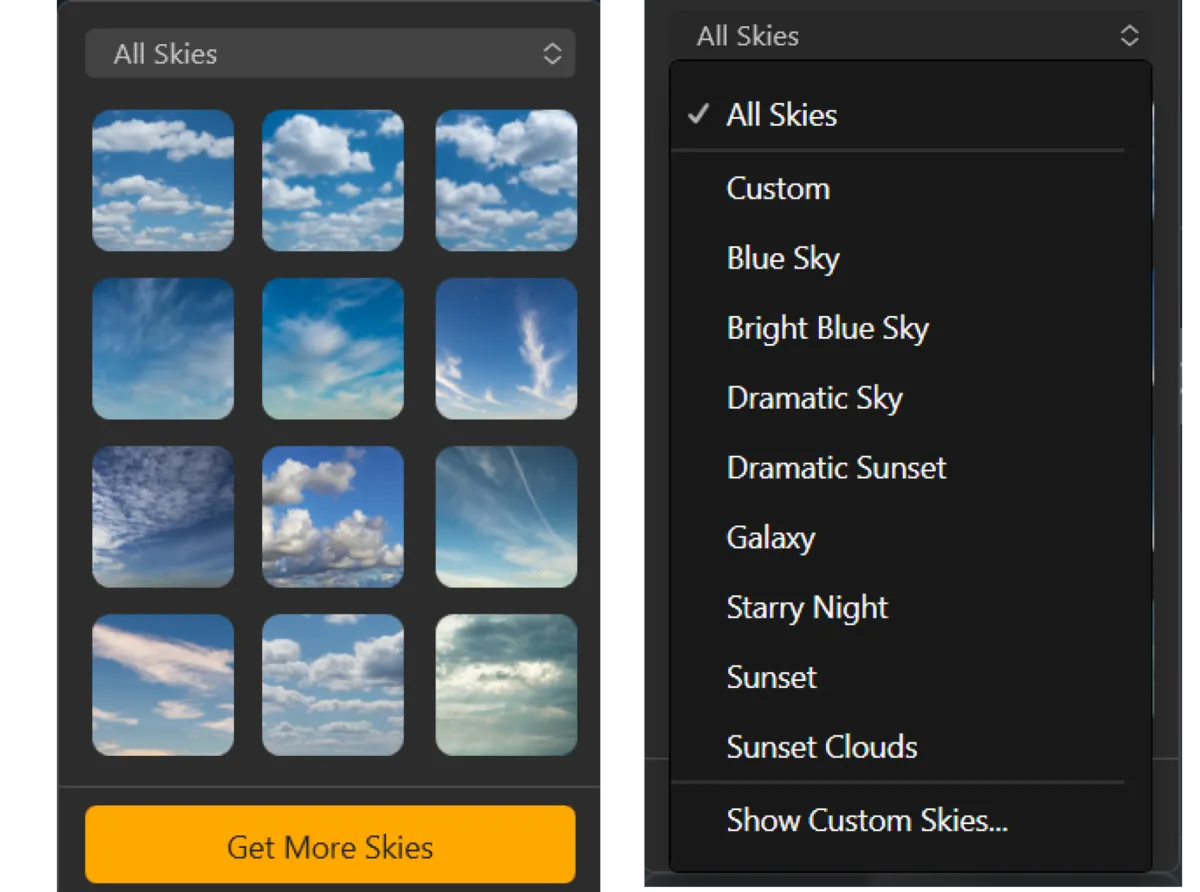Choose the sky preset with a contrail streak
Image resolution: width=1200 pixels, height=892 pixels.
506,516
